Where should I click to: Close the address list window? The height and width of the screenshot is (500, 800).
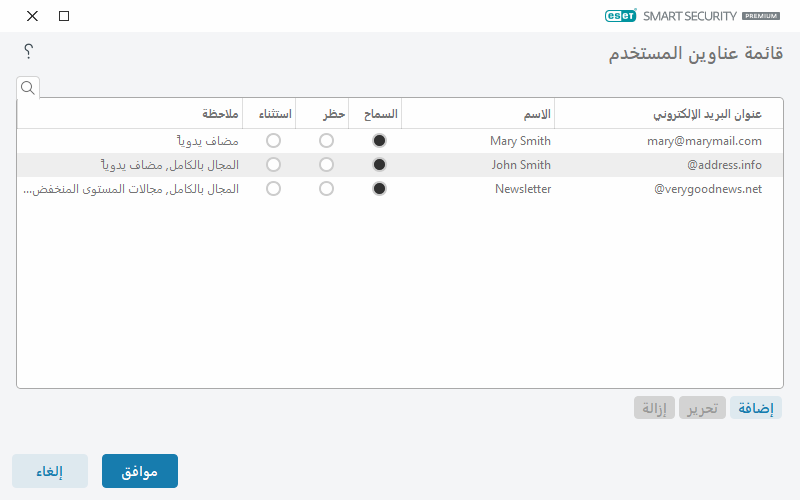[33, 16]
